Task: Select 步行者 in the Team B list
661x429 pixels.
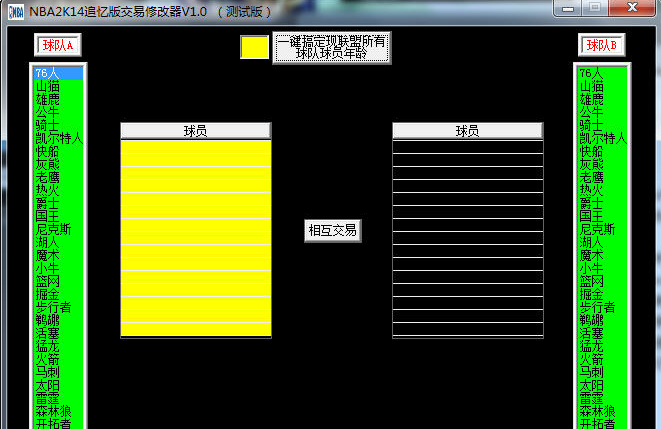Action: 602,307
